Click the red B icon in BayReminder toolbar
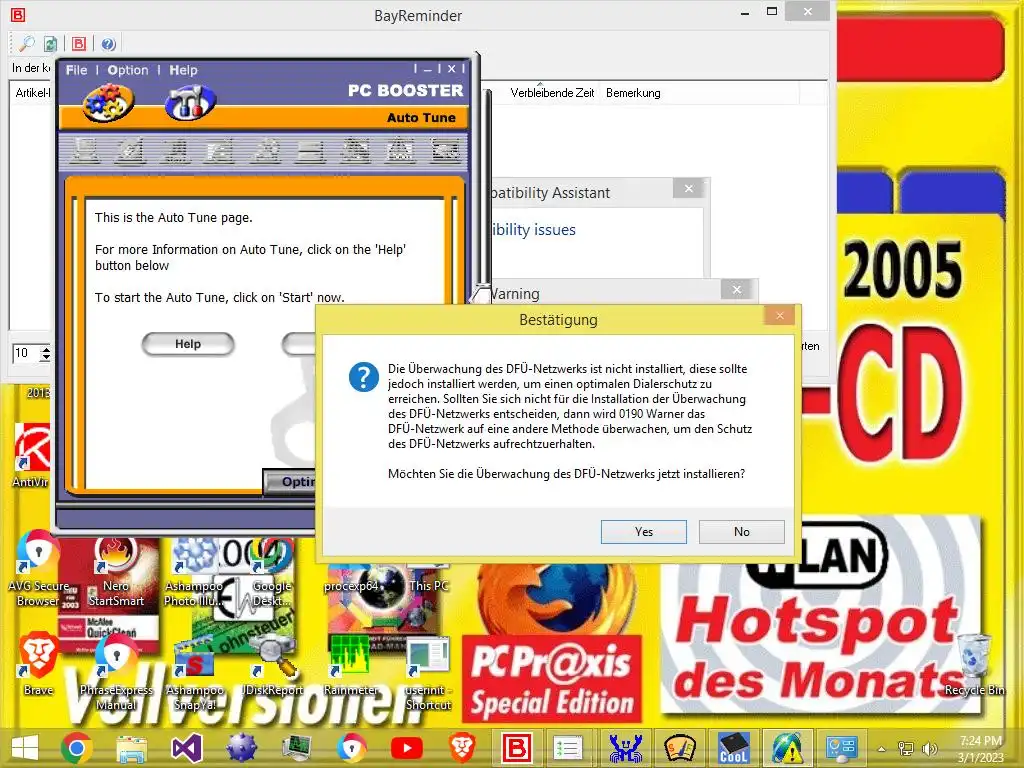The image size is (1024, 768). tap(79, 44)
